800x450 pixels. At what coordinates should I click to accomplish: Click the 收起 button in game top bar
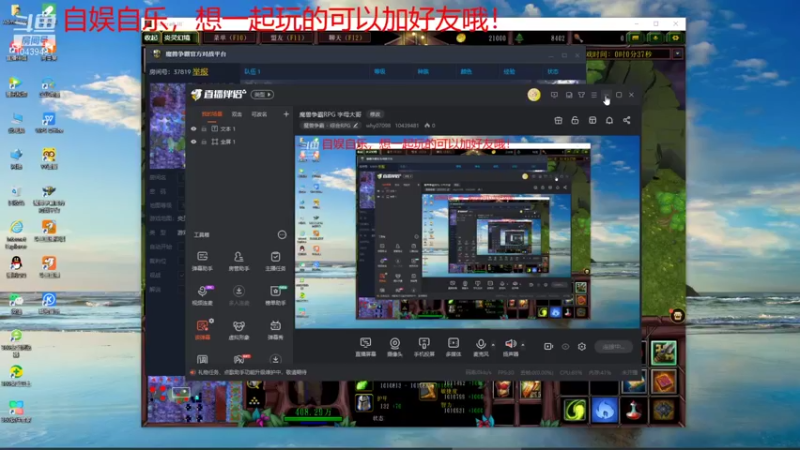pos(151,38)
